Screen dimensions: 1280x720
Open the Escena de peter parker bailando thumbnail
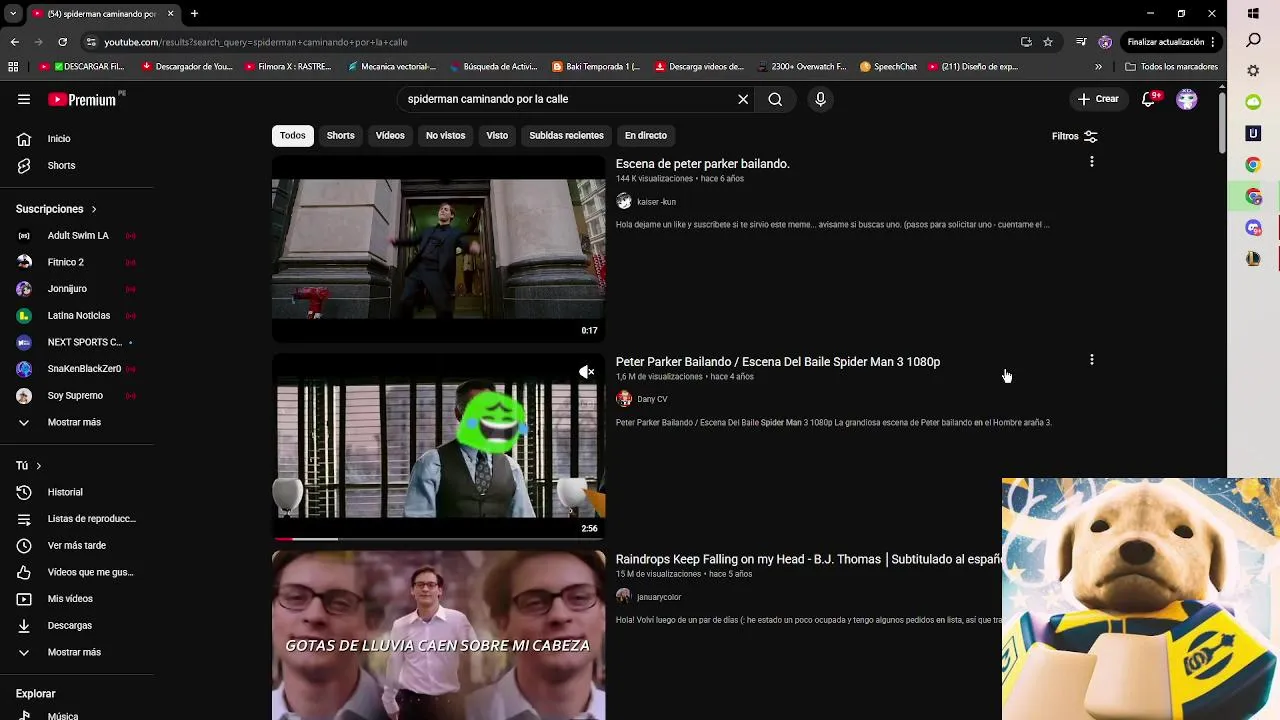438,249
